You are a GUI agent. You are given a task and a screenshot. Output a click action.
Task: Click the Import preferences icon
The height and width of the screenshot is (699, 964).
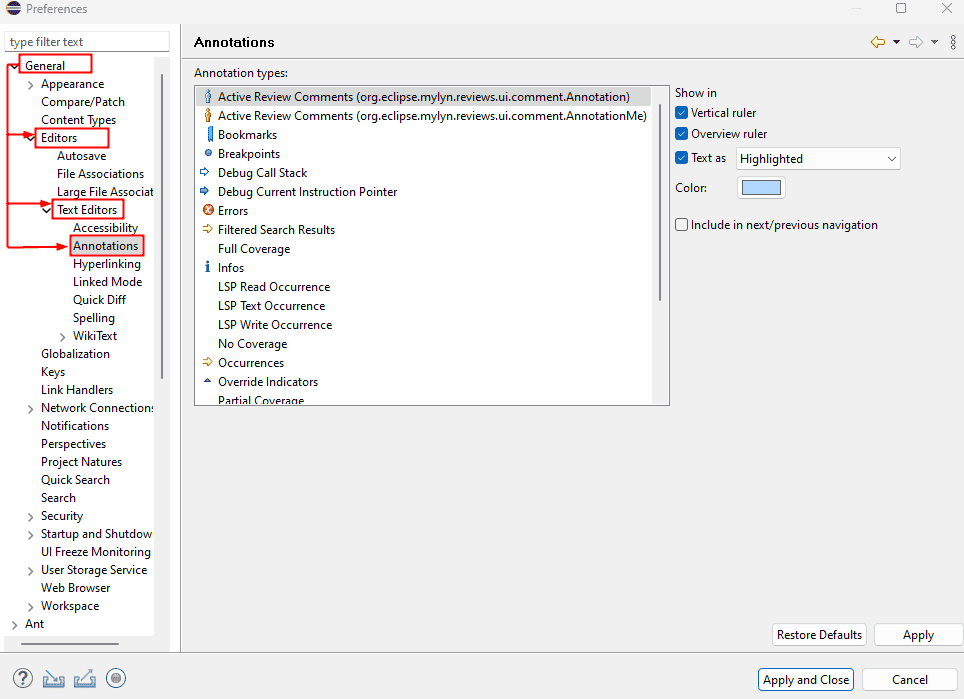pyautogui.click(x=53, y=679)
